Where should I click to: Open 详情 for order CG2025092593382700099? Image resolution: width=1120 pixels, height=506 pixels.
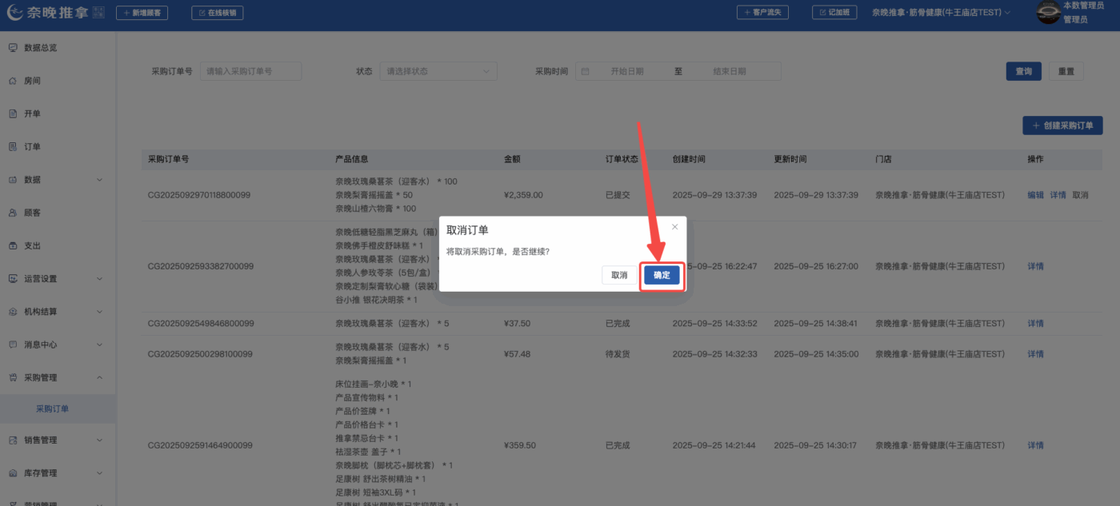[x=1035, y=266]
